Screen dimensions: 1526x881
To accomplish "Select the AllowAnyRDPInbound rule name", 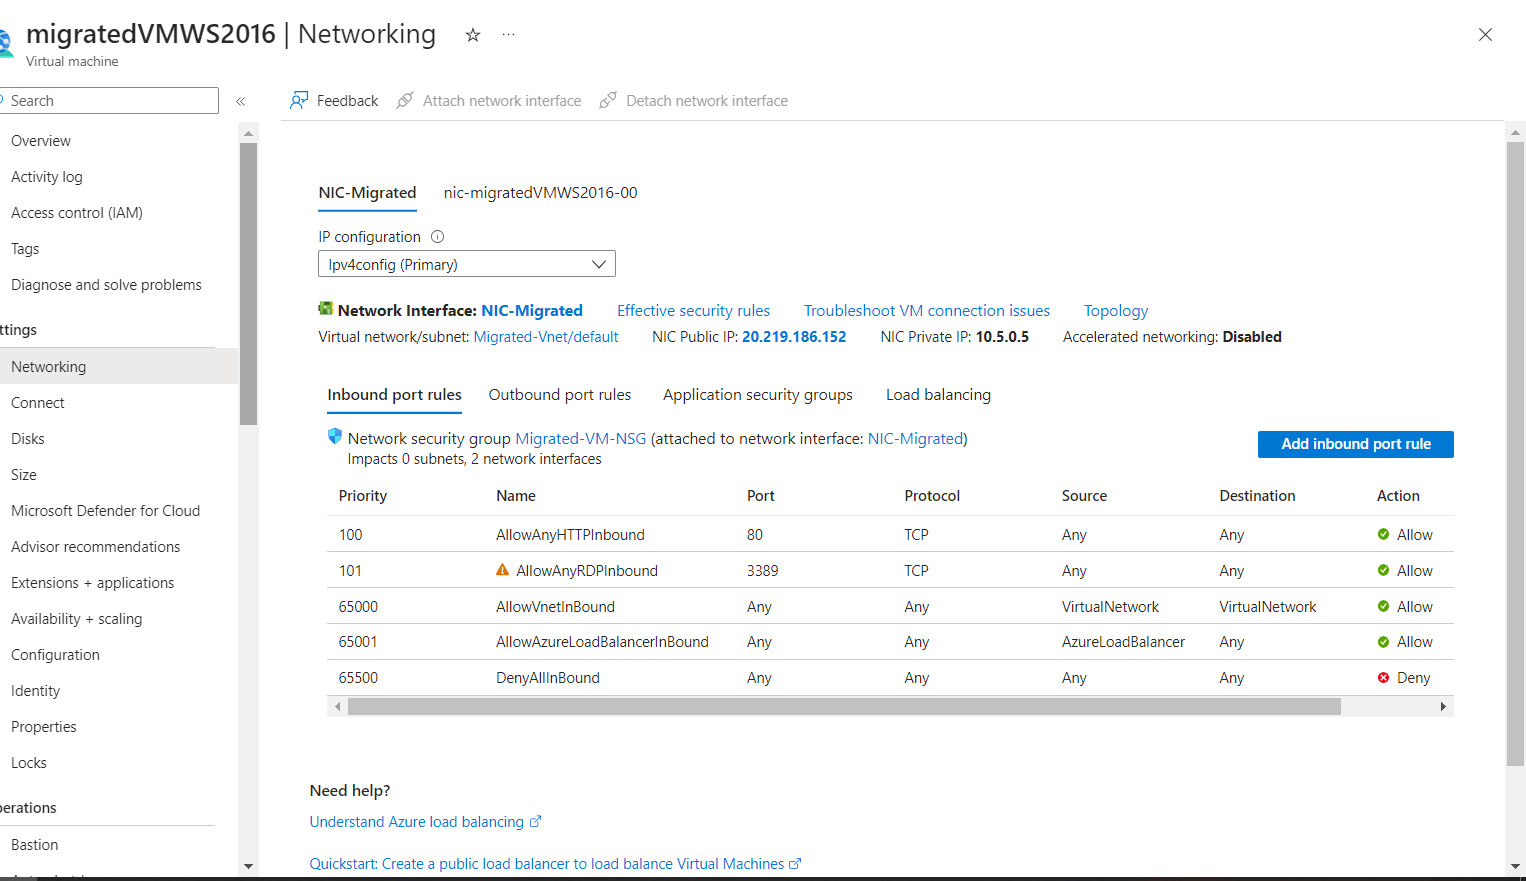I will coord(587,571).
